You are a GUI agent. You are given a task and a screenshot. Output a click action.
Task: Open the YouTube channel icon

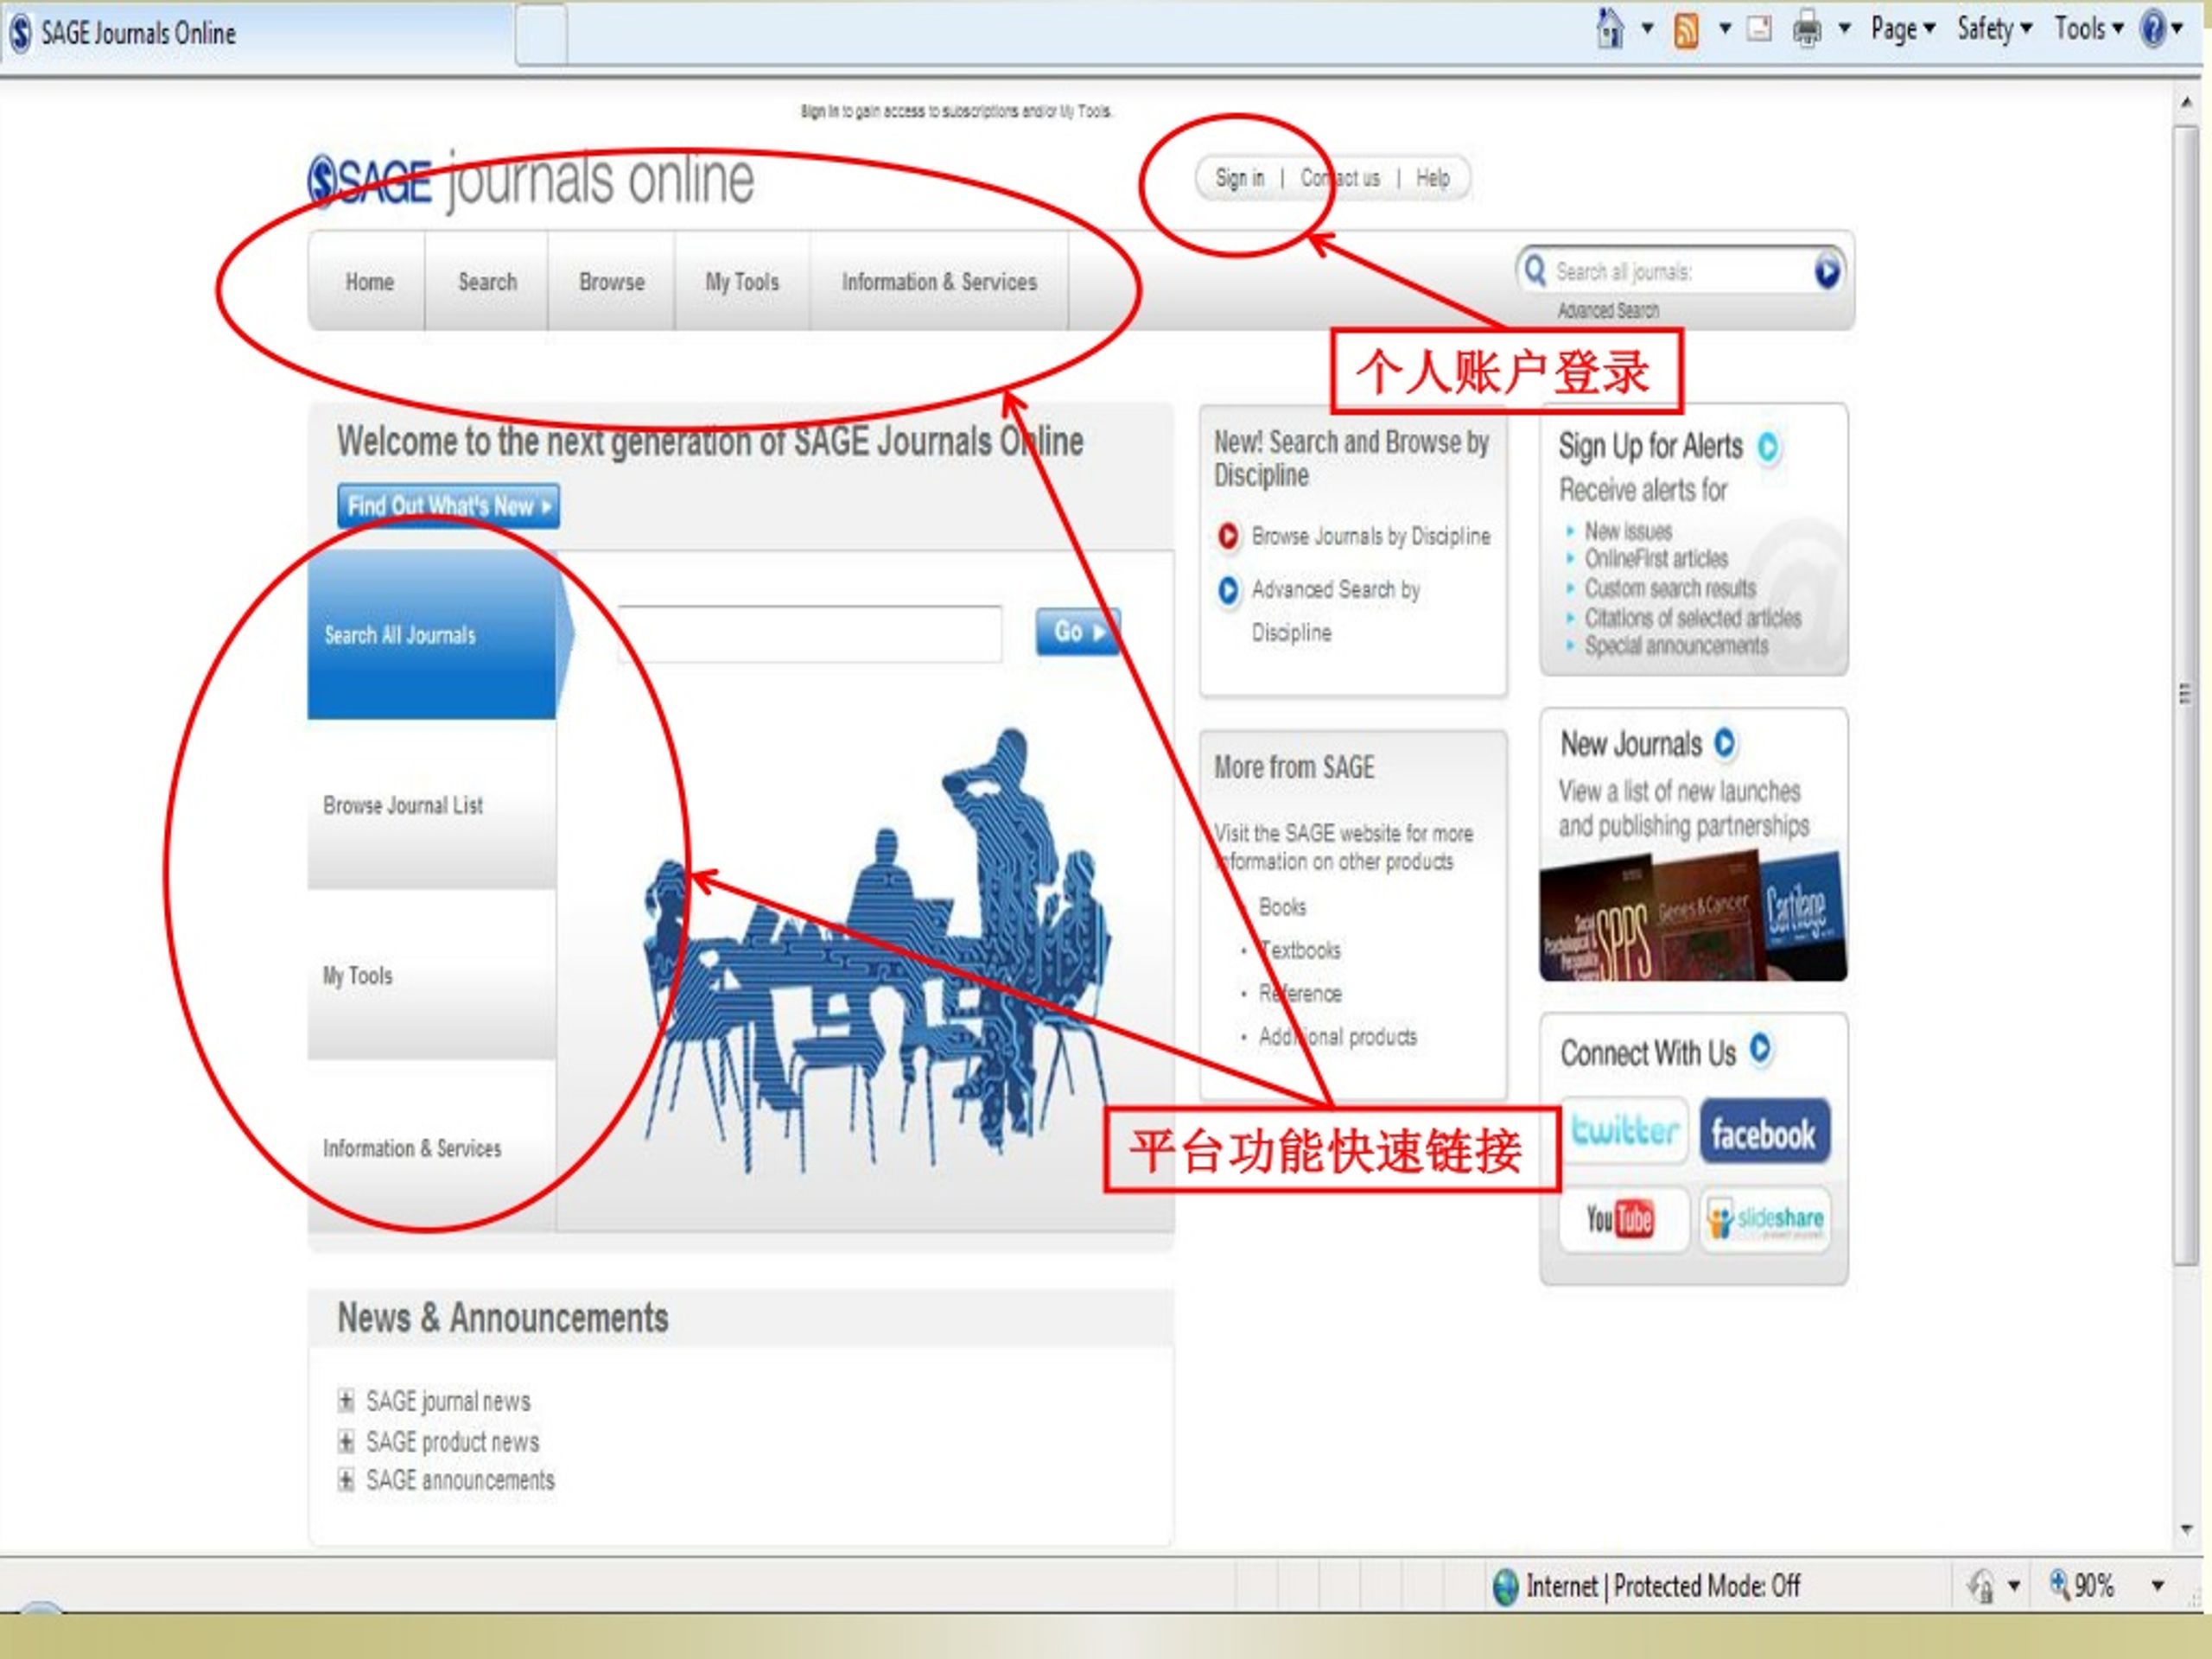point(1620,1219)
